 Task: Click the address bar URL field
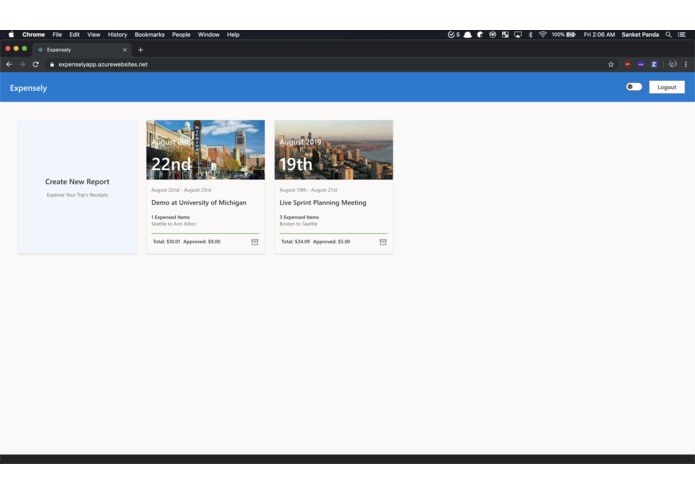click(x=328, y=64)
